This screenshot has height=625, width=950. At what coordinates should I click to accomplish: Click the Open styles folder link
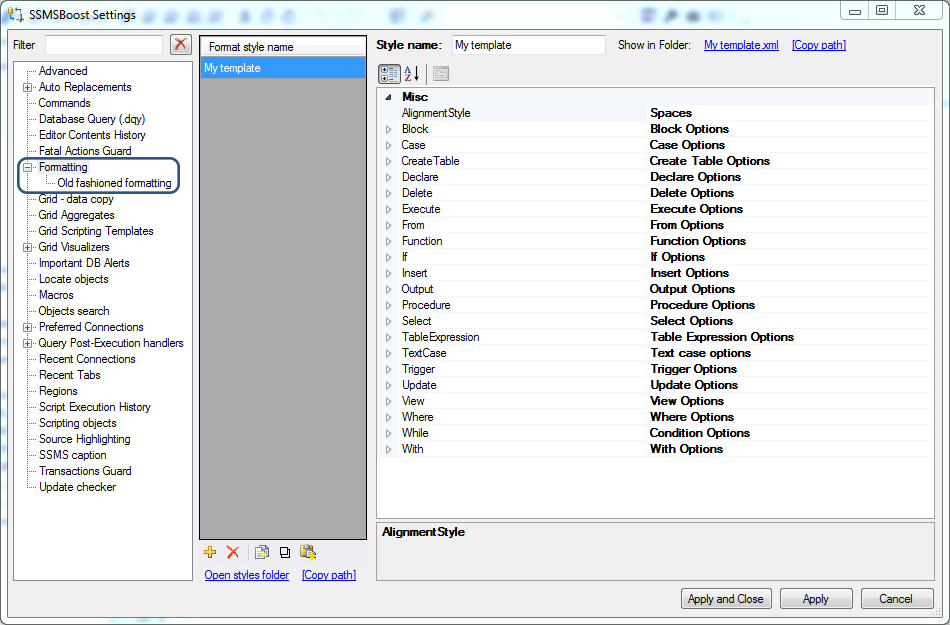click(x=247, y=575)
